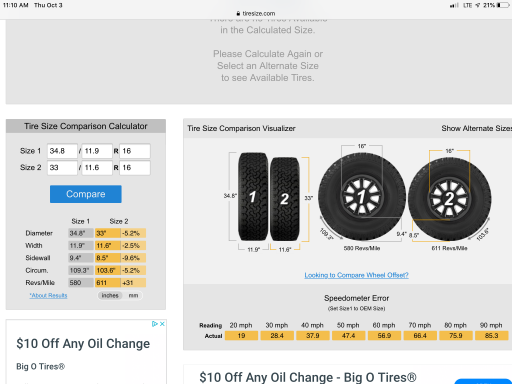Click the tire 1 side wheel image

pos(362,196)
